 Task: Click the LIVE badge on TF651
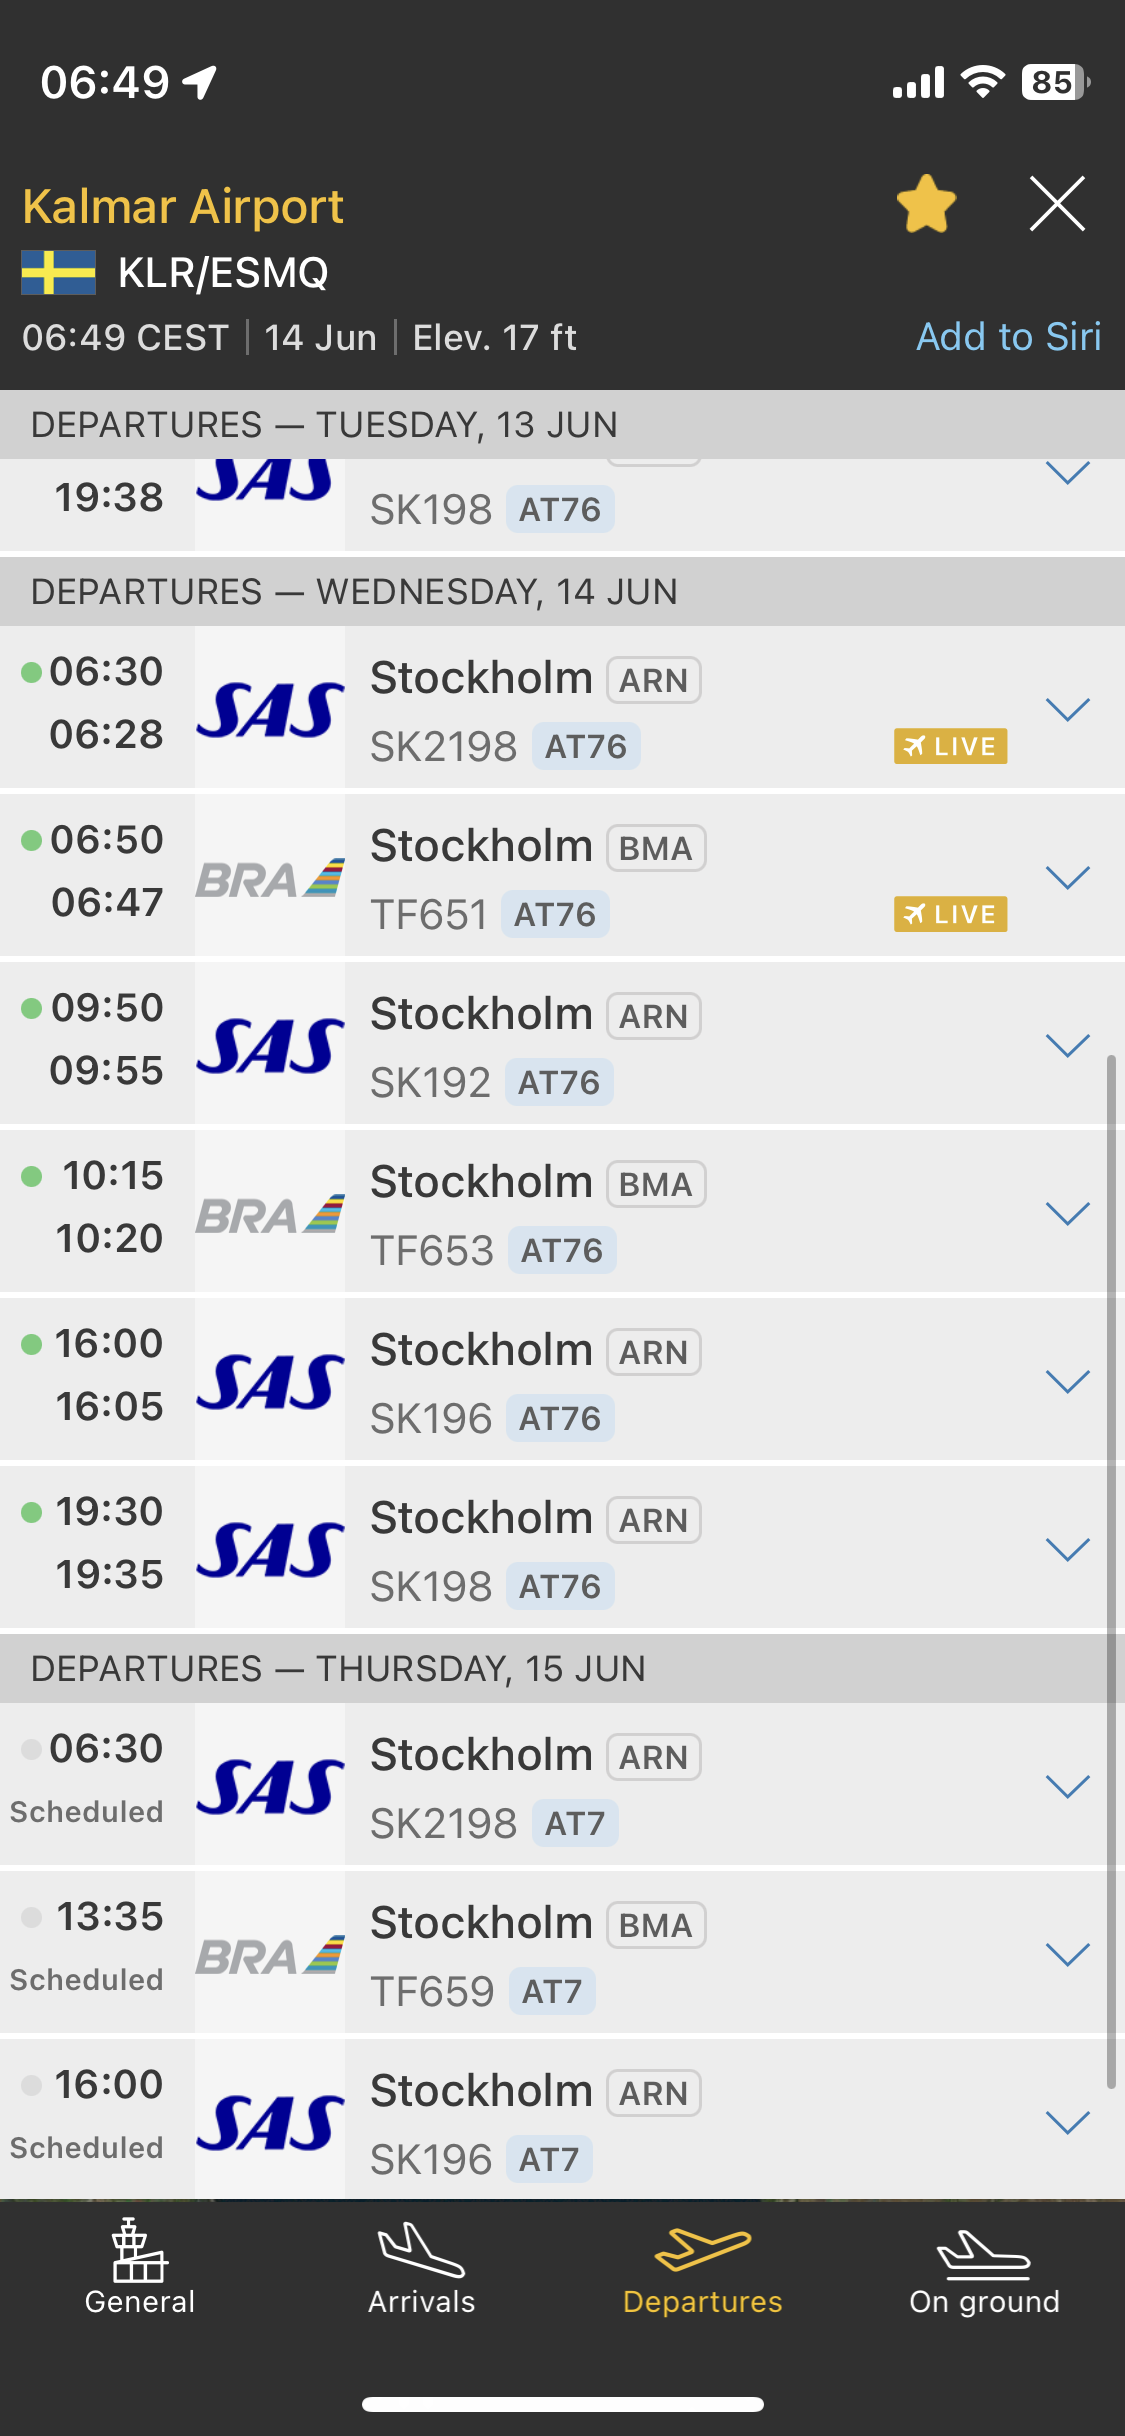click(x=950, y=914)
